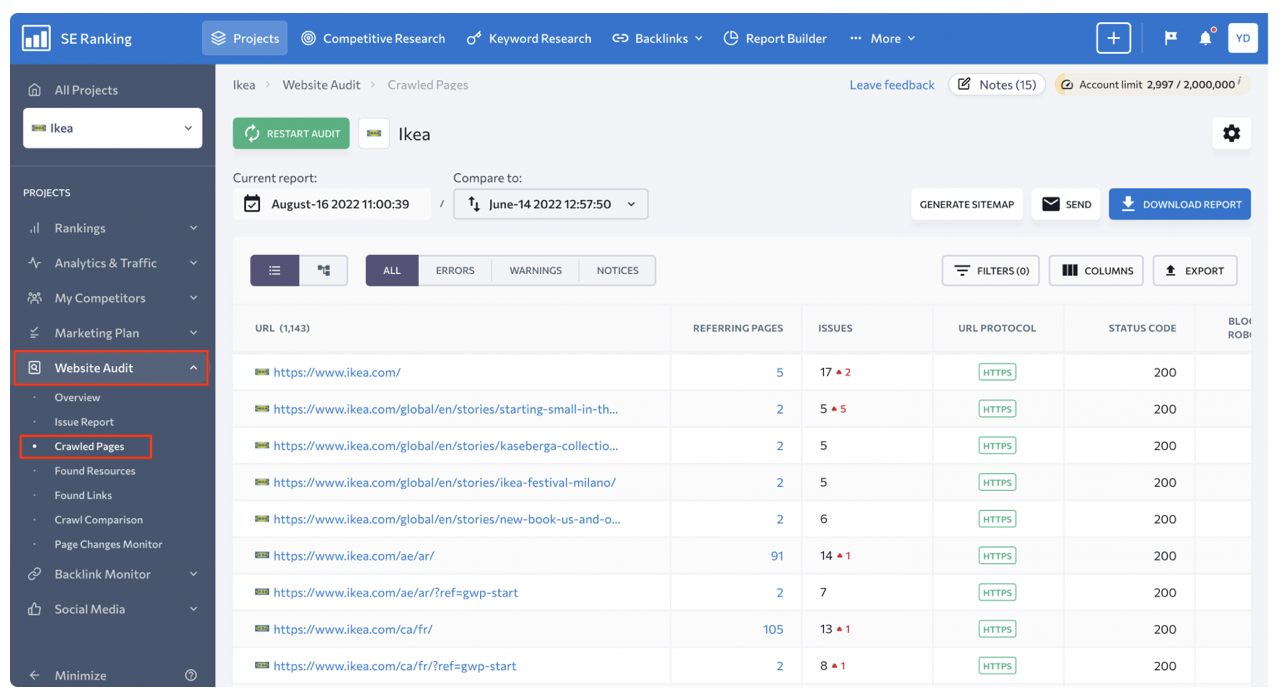
Task: Show only Errors filter
Action: point(455,270)
